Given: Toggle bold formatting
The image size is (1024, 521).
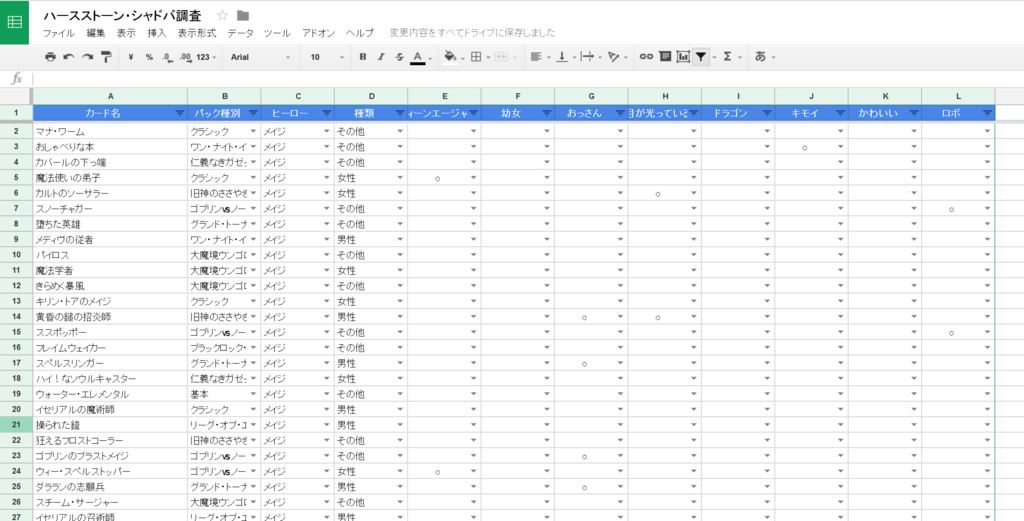Looking at the screenshot, I should click(363, 57).
